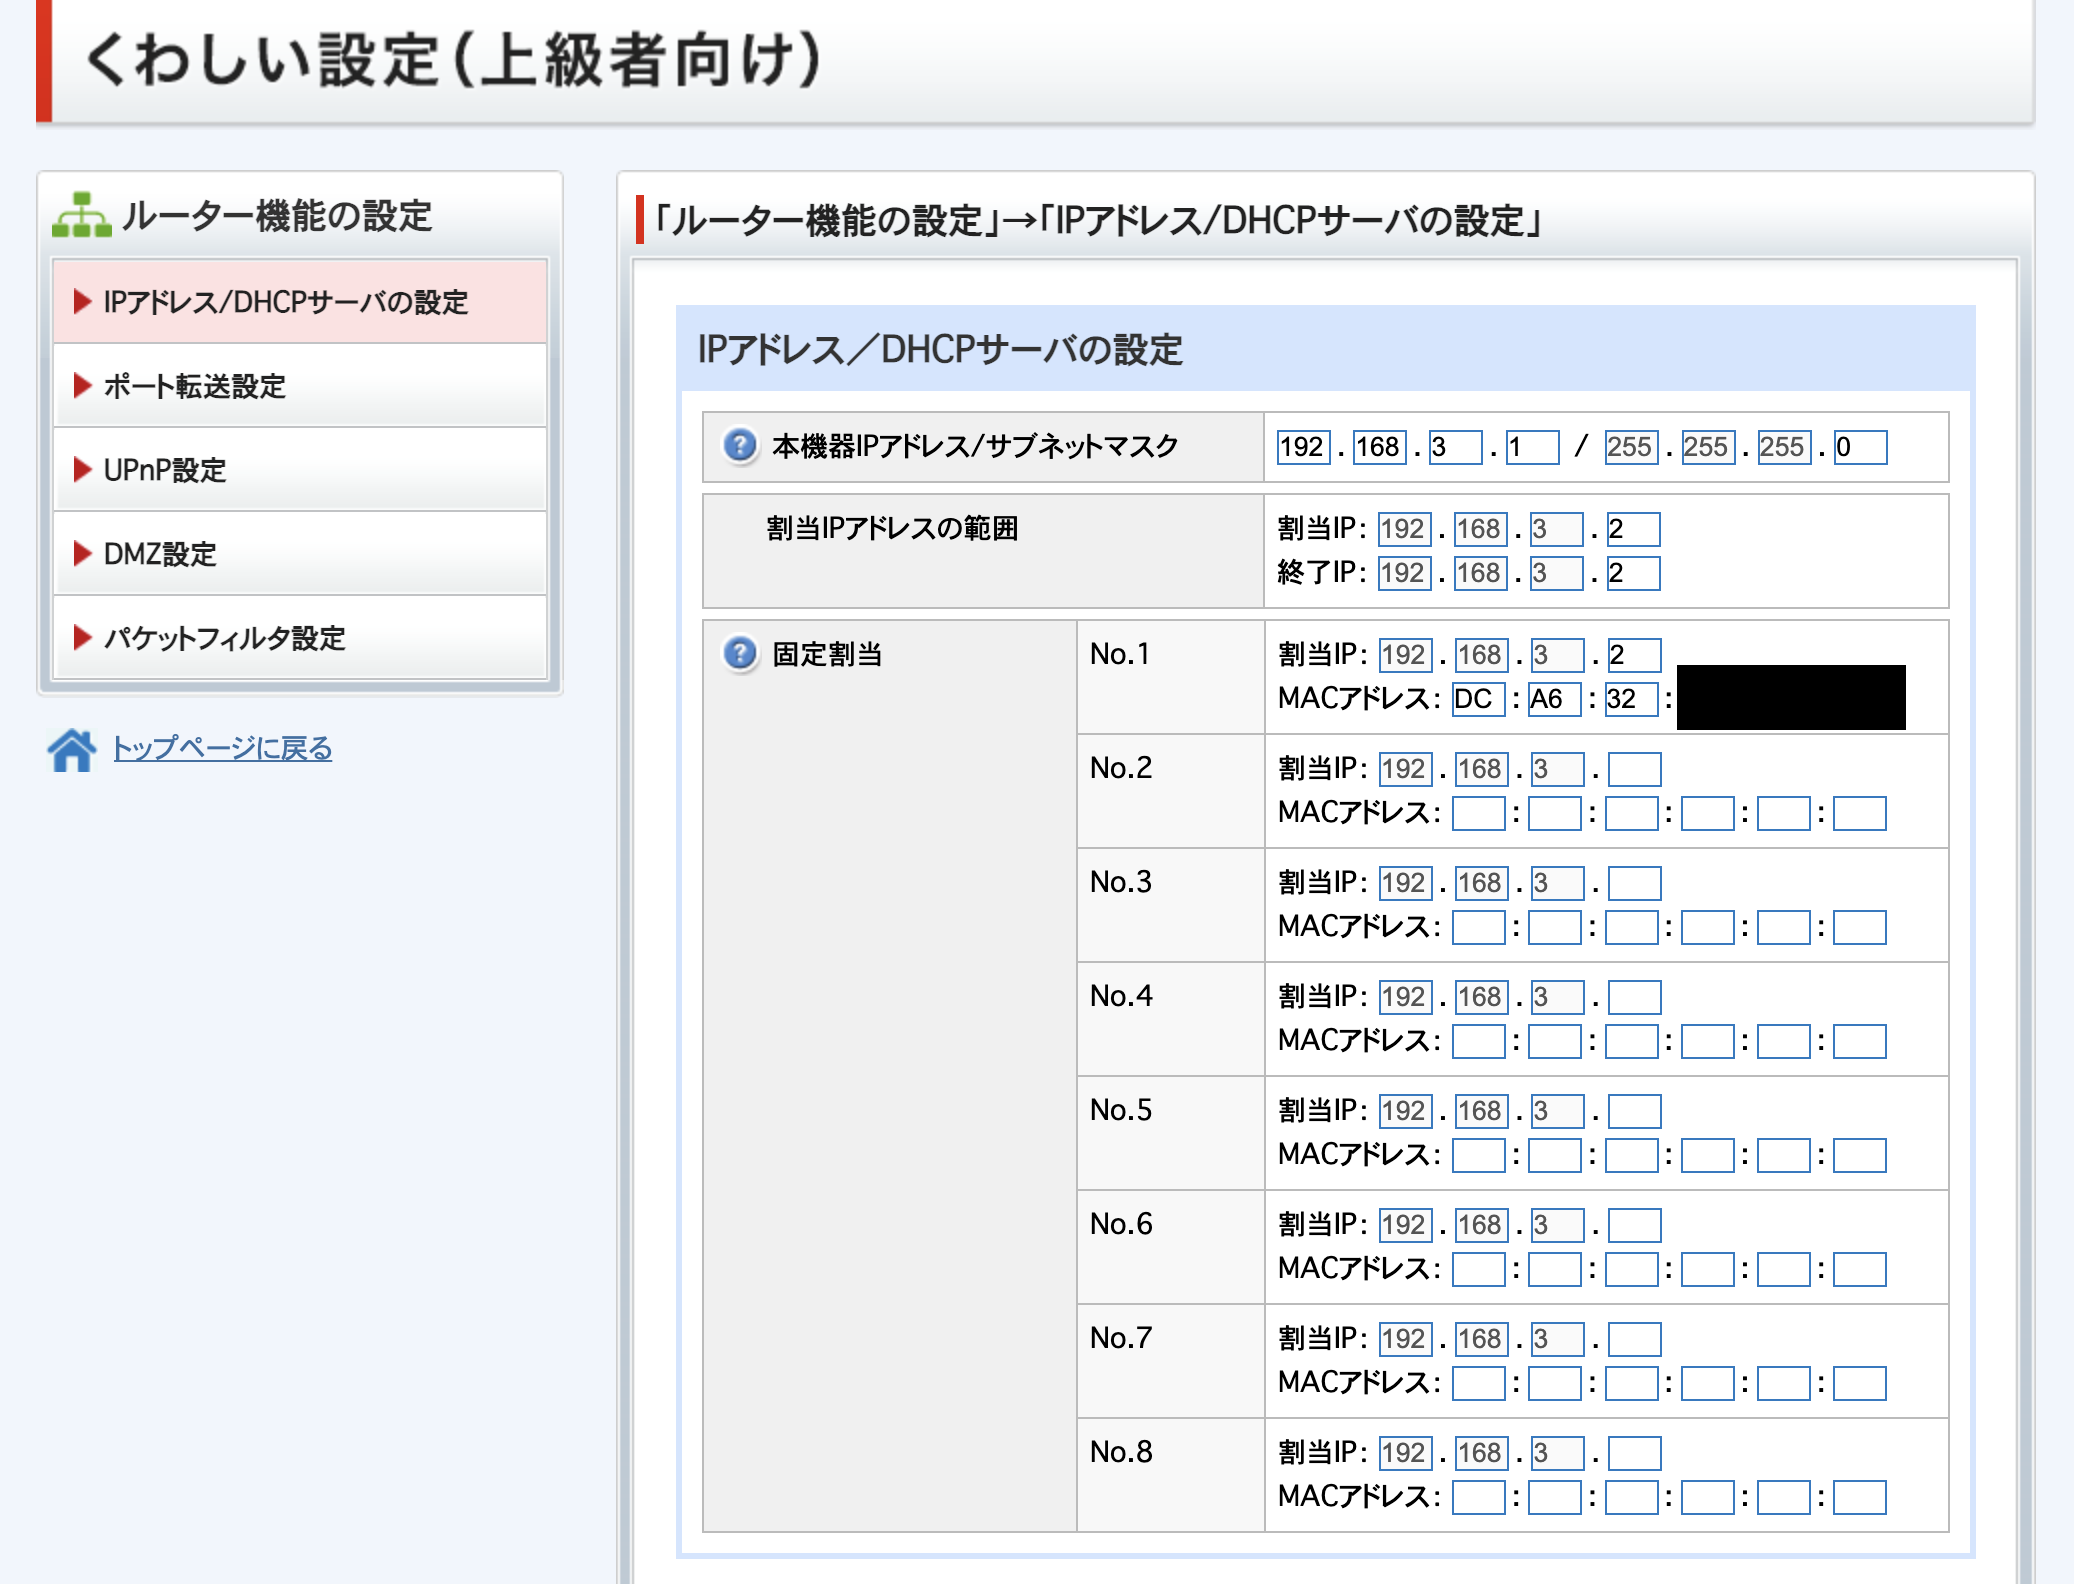Viewport: 2074px width, 1584px height.
Task: Open パケットフィルタ設定 menu item
Action: coord(225,638)
